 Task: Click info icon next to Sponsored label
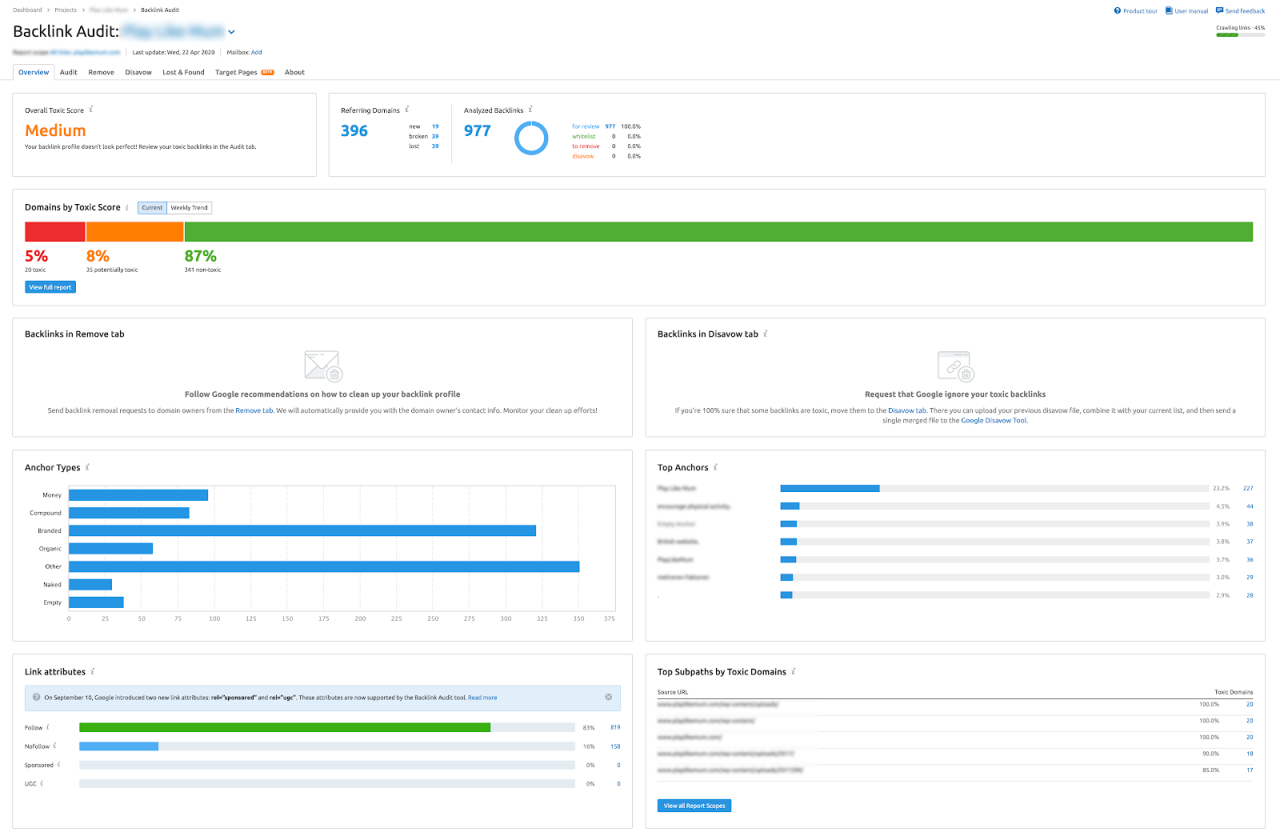pos(59,765)
